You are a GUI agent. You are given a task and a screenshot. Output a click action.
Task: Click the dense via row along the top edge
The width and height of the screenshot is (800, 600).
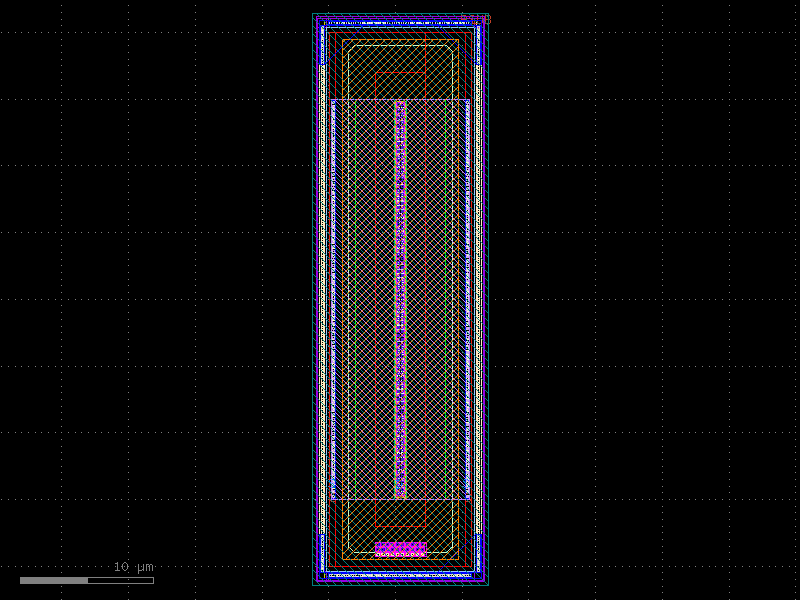pos(400,24)
